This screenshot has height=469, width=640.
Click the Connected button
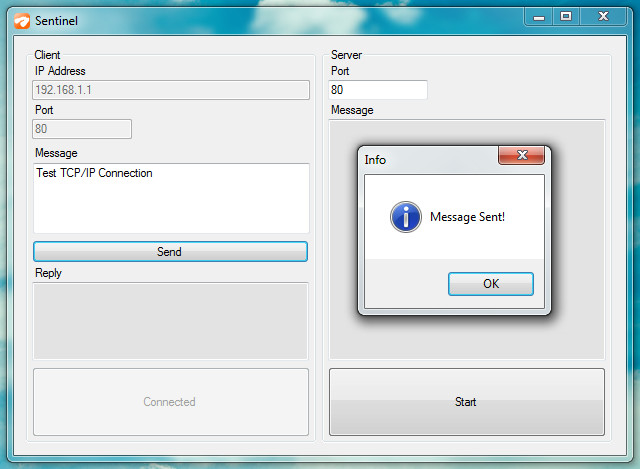pos(171,402)
